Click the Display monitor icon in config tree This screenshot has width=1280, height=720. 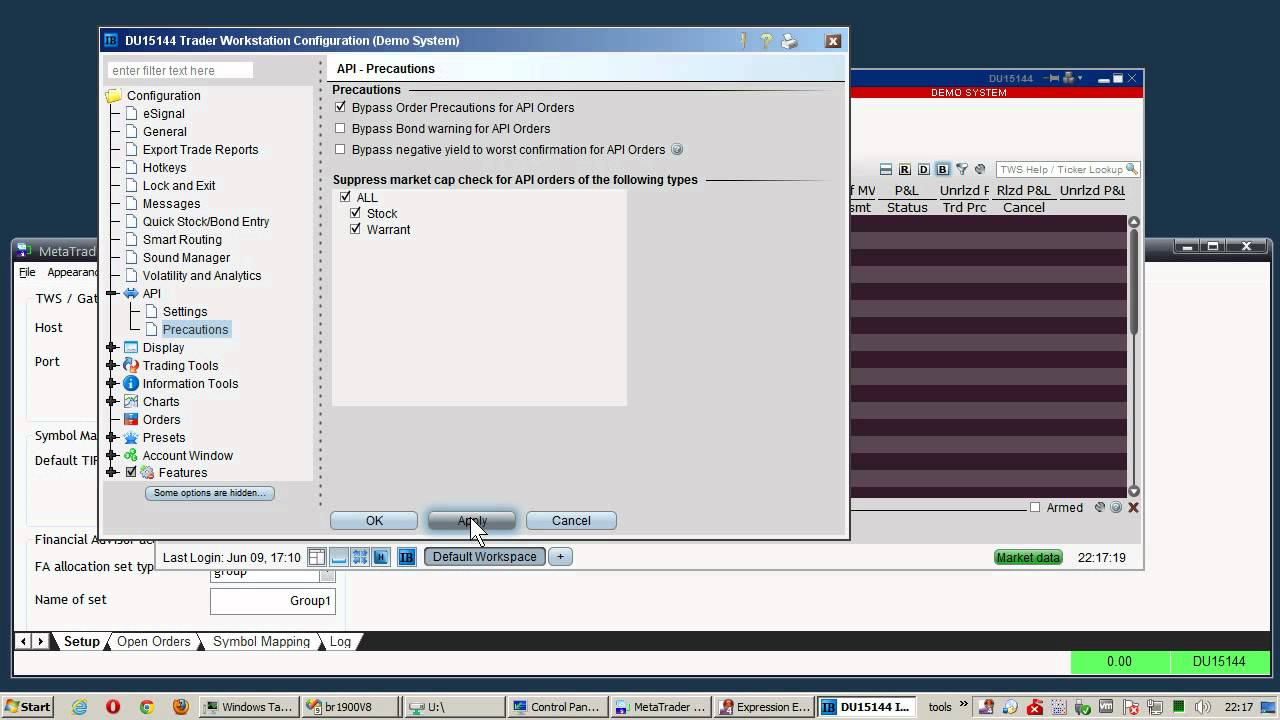pyautogui.click(x=131, y=348)
